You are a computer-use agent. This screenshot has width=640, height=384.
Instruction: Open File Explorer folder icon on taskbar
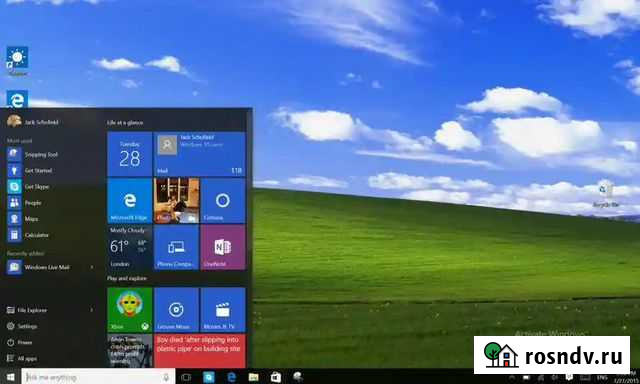(253, 377)
